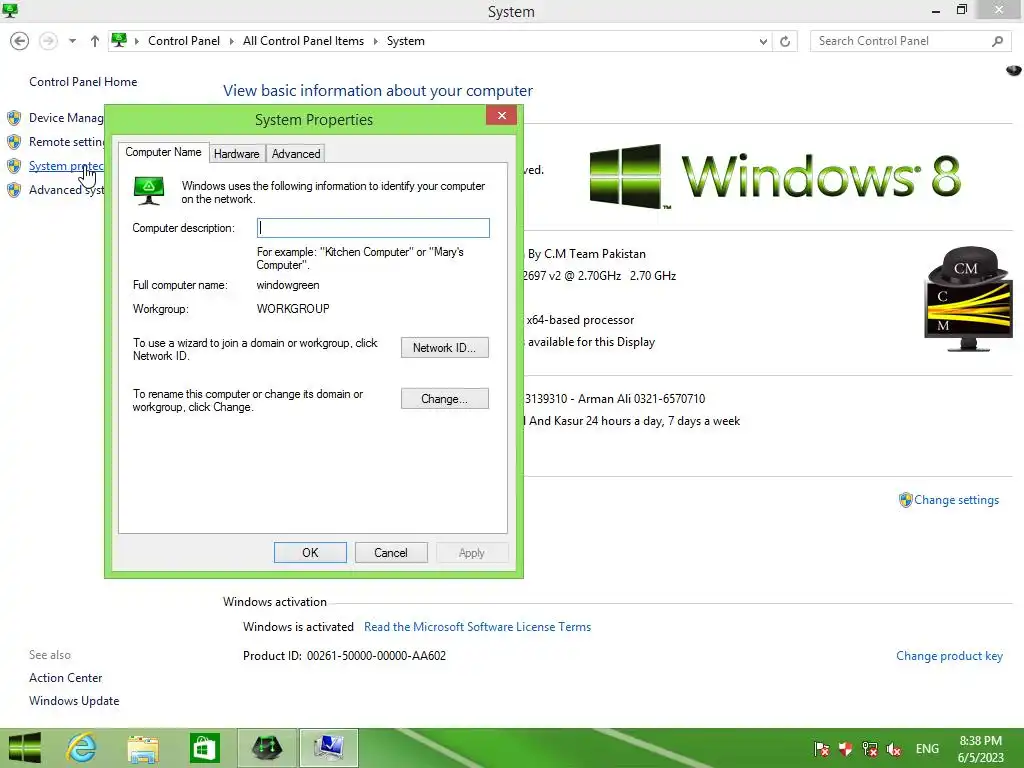Image resolution: width=1024 pixels, height=768 pixels.
Task: Read the Microsoft Software License Terms
Action: (477, 626)
